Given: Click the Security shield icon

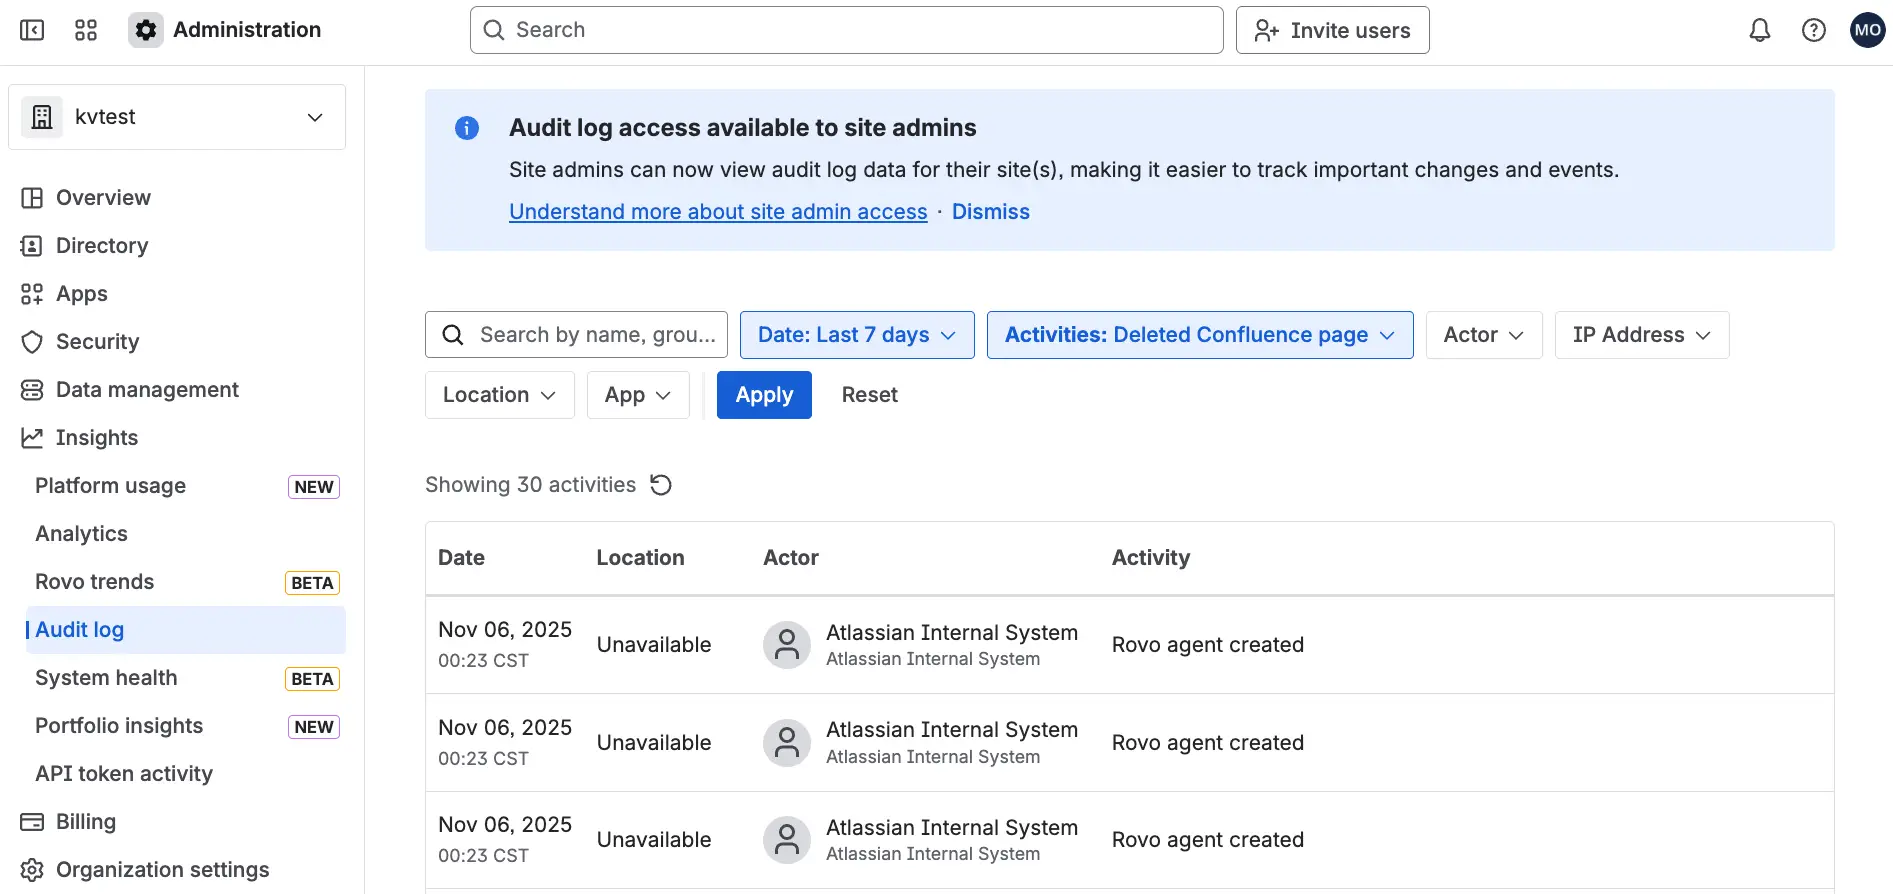Looking at the screenshot, I should [x=32, y=342].
